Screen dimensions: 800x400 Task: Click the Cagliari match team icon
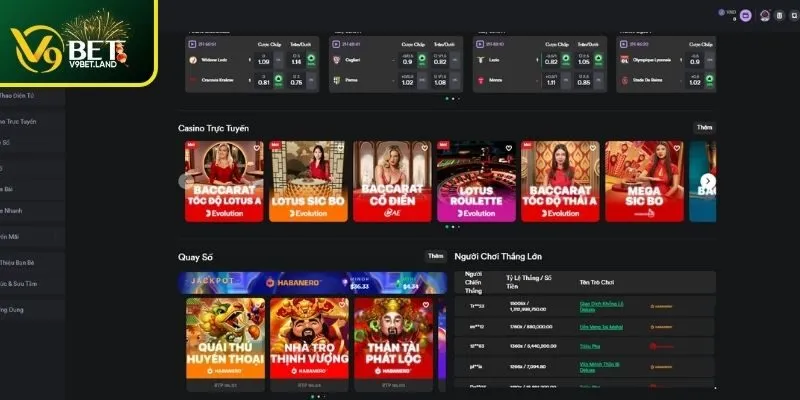point(338,60)
